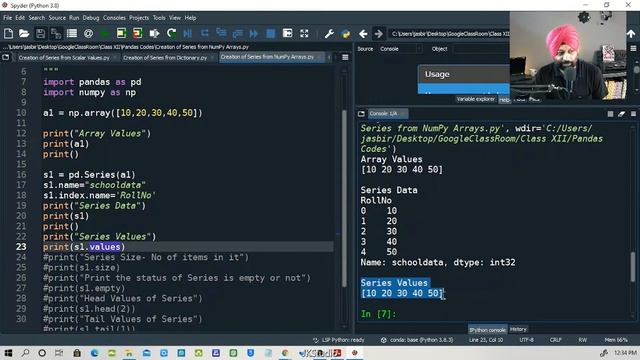Stop debugging with the blue square icon
The height and width of the screenshot is (360, 640).
point(271,33)
